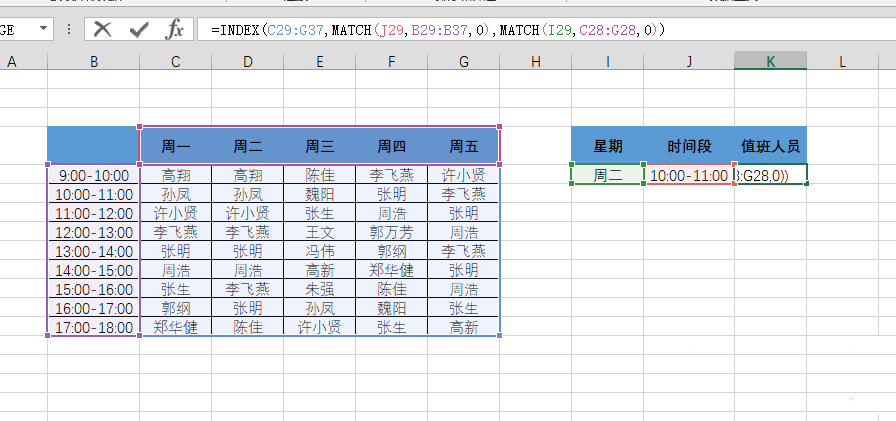The width and height of the screenshot is (896, 421).
Task: Click the 周三 header cell
Action: tap(319, 147)
